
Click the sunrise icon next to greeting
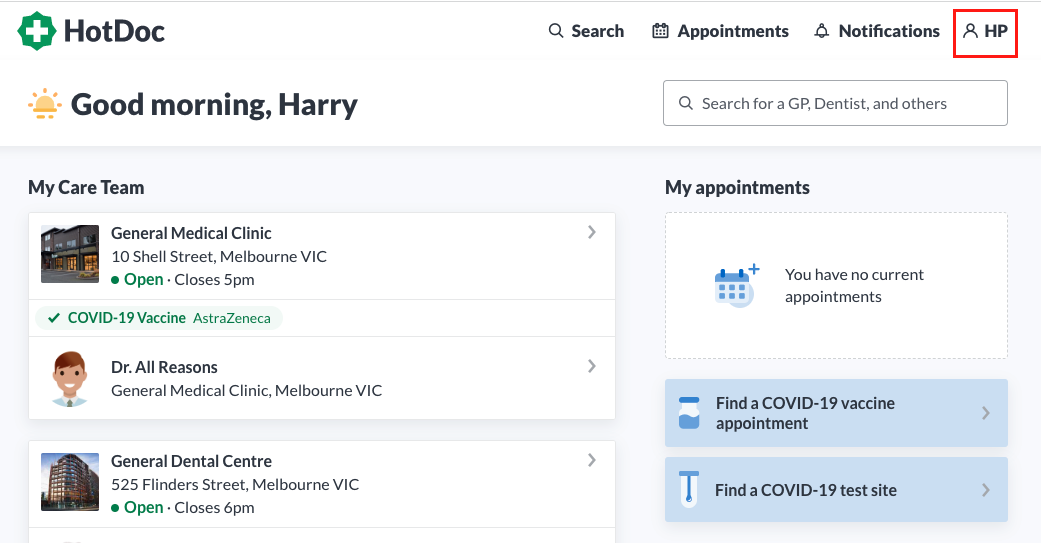point(44,104)
